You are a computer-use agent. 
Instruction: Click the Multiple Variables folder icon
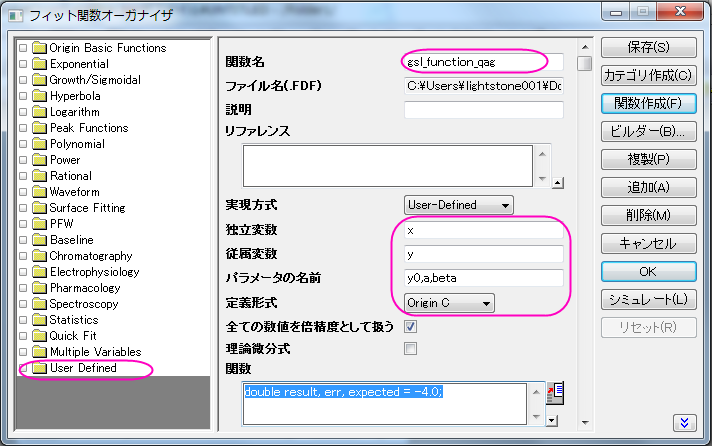pos(40,352)
